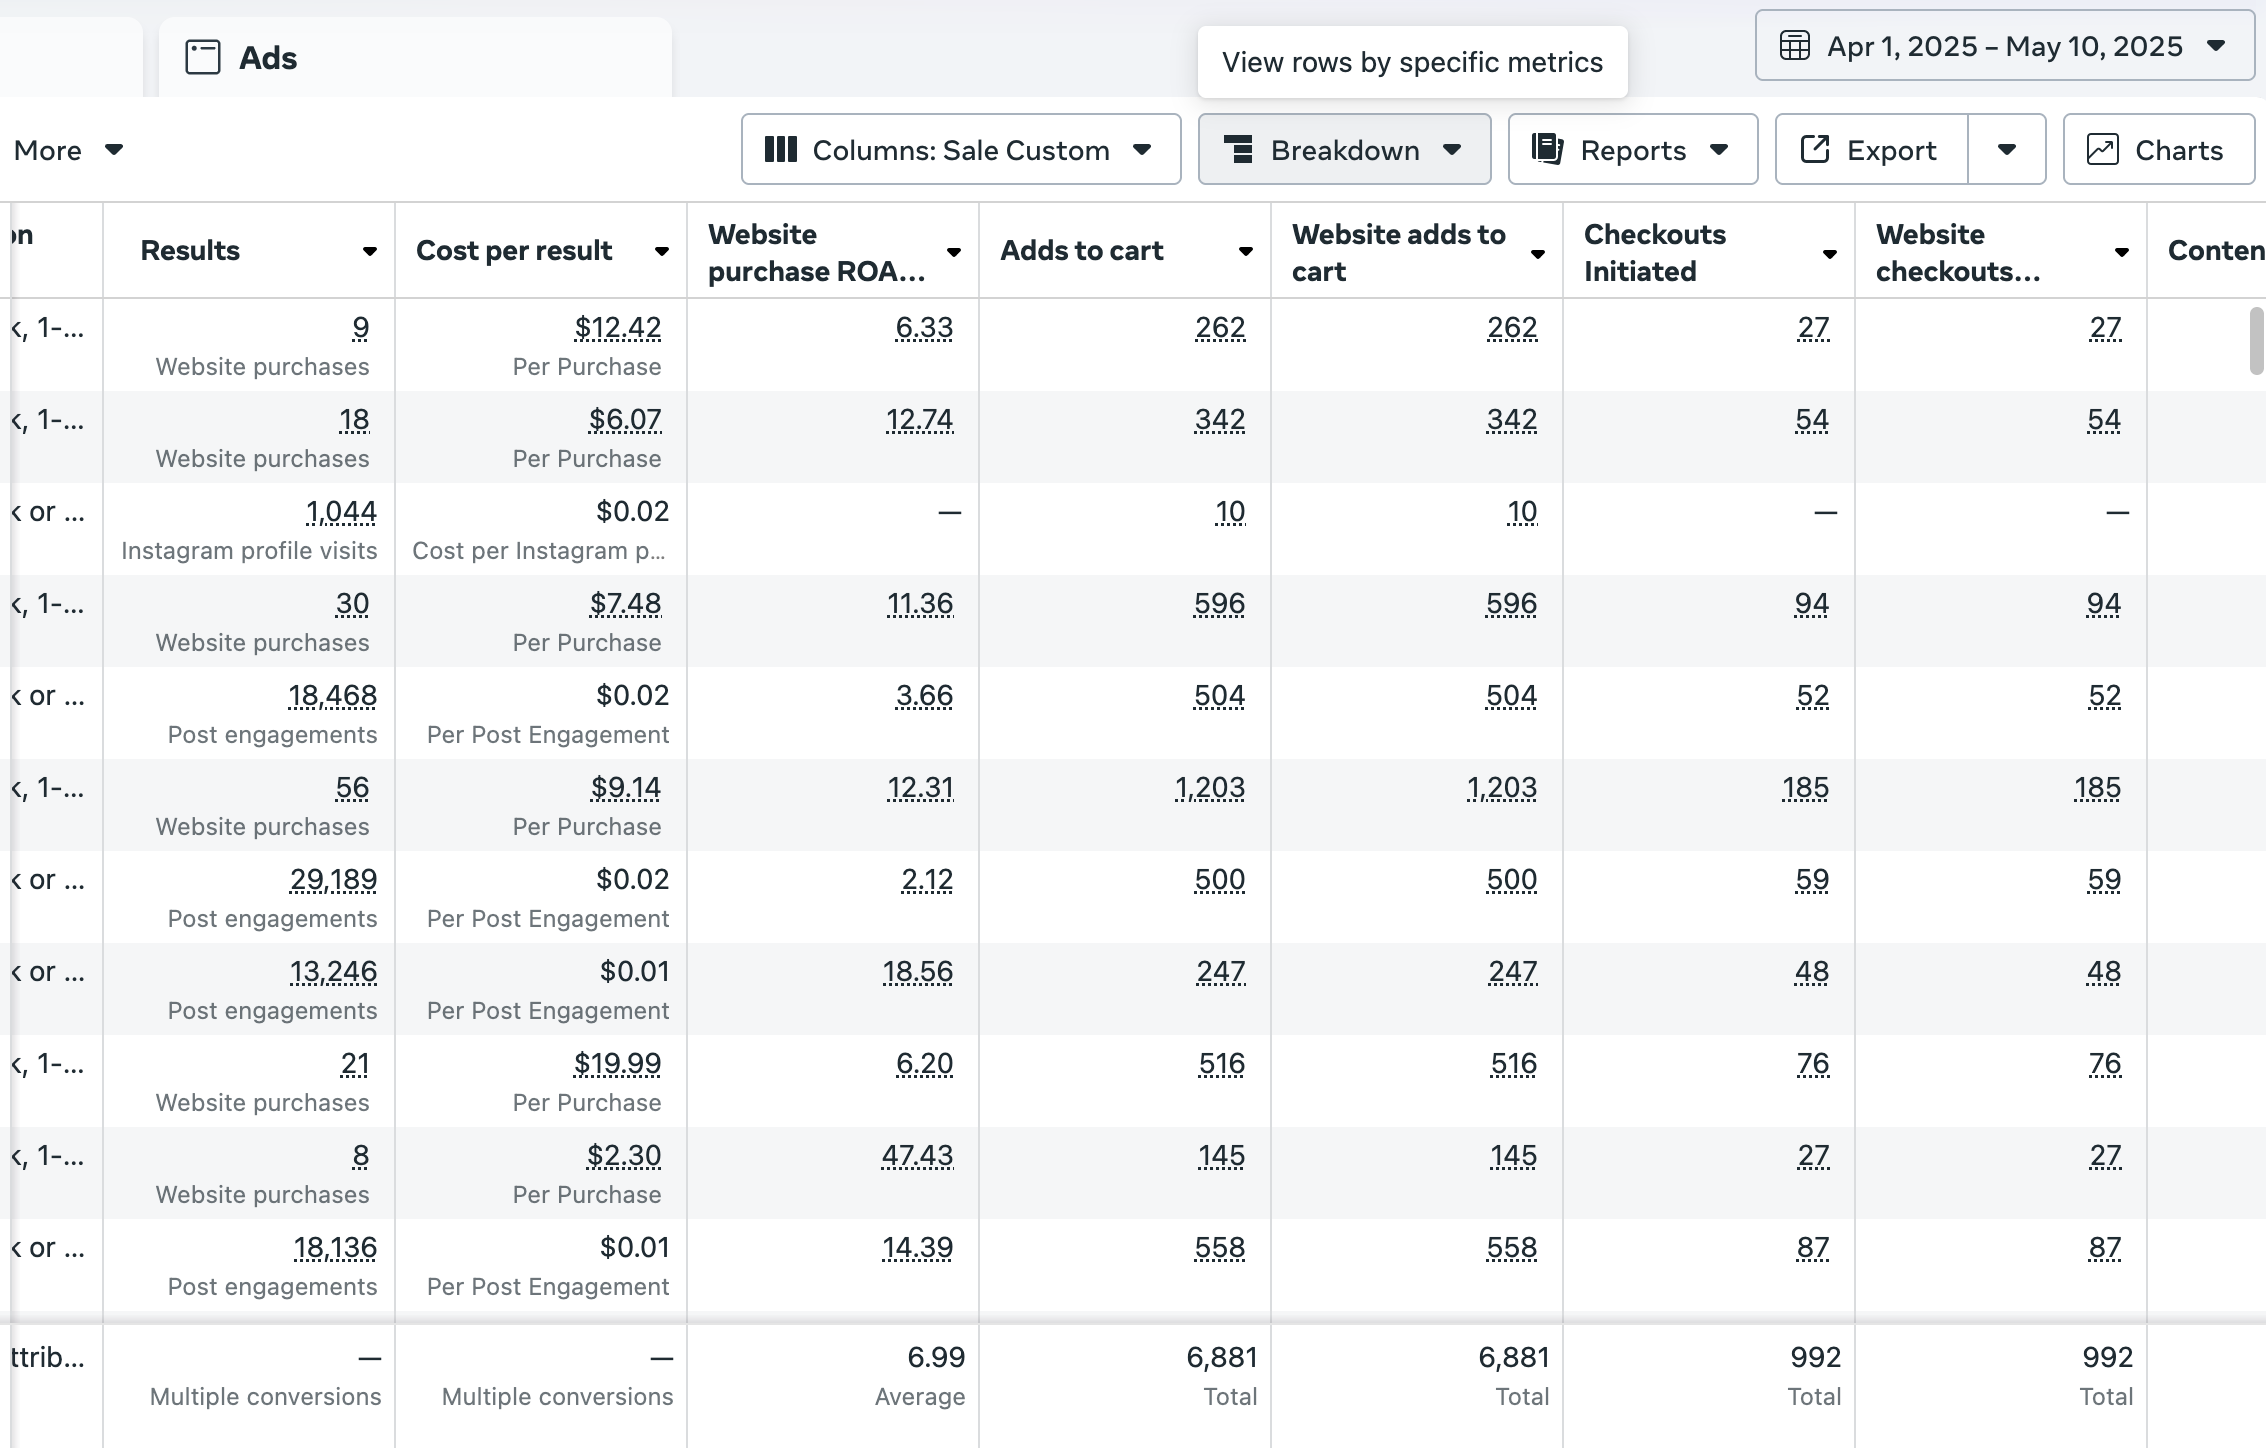The height and width of the screenshot is (1448, 2266).
Task: Click the Breakdown list icon
Action: click(x=1239, y=150)
